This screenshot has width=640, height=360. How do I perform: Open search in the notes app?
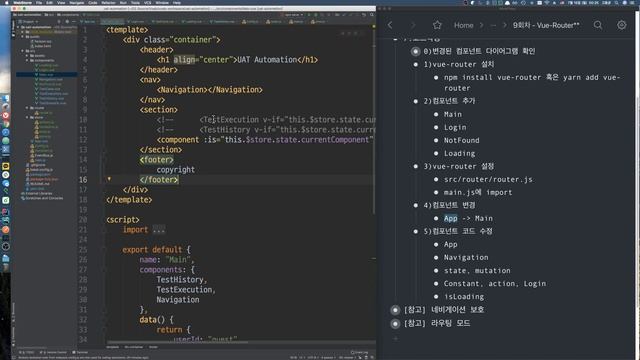point(598,25)
